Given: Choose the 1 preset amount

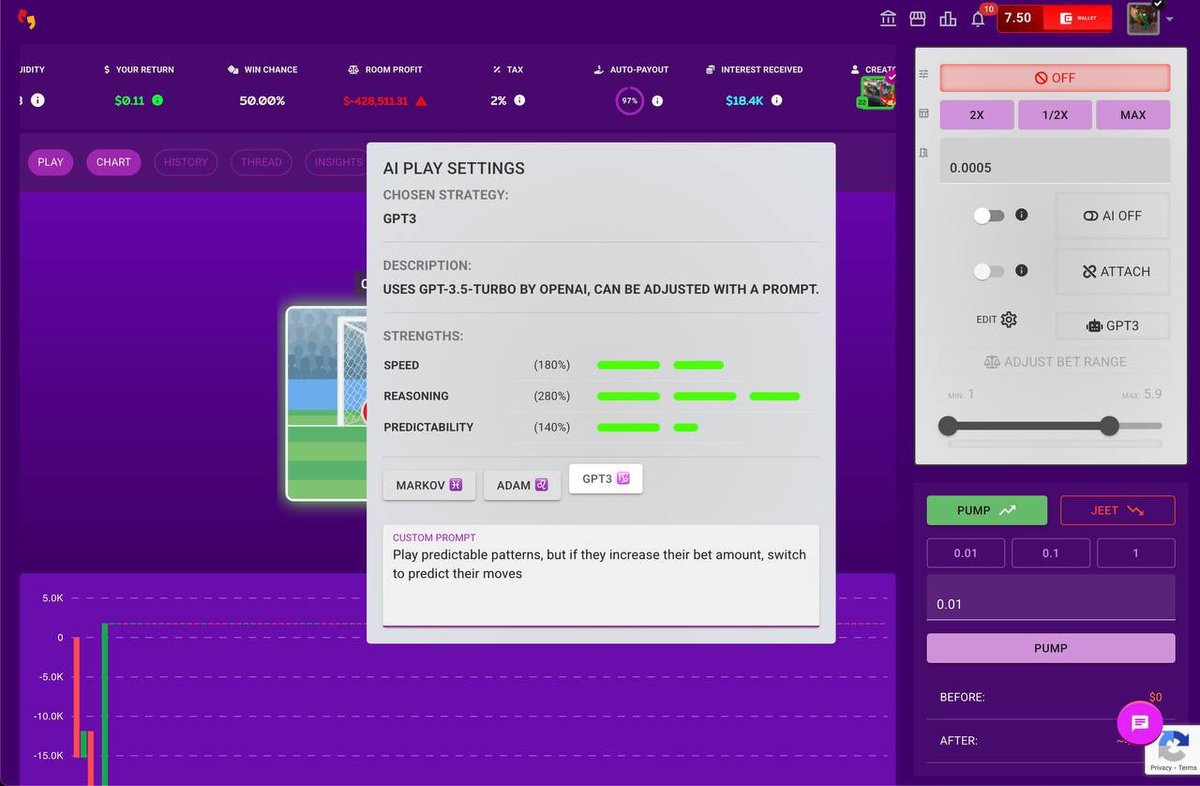Looking at the screenshot, I should (1136, 553).
